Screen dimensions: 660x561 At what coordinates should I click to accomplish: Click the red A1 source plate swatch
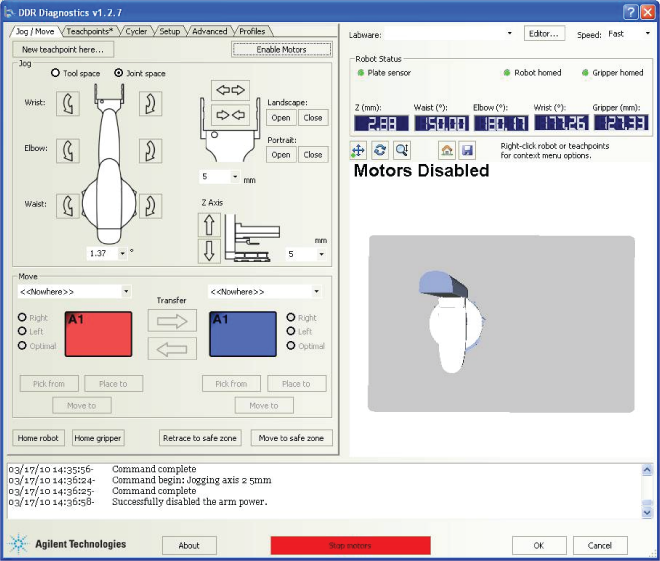click(99, 333)
